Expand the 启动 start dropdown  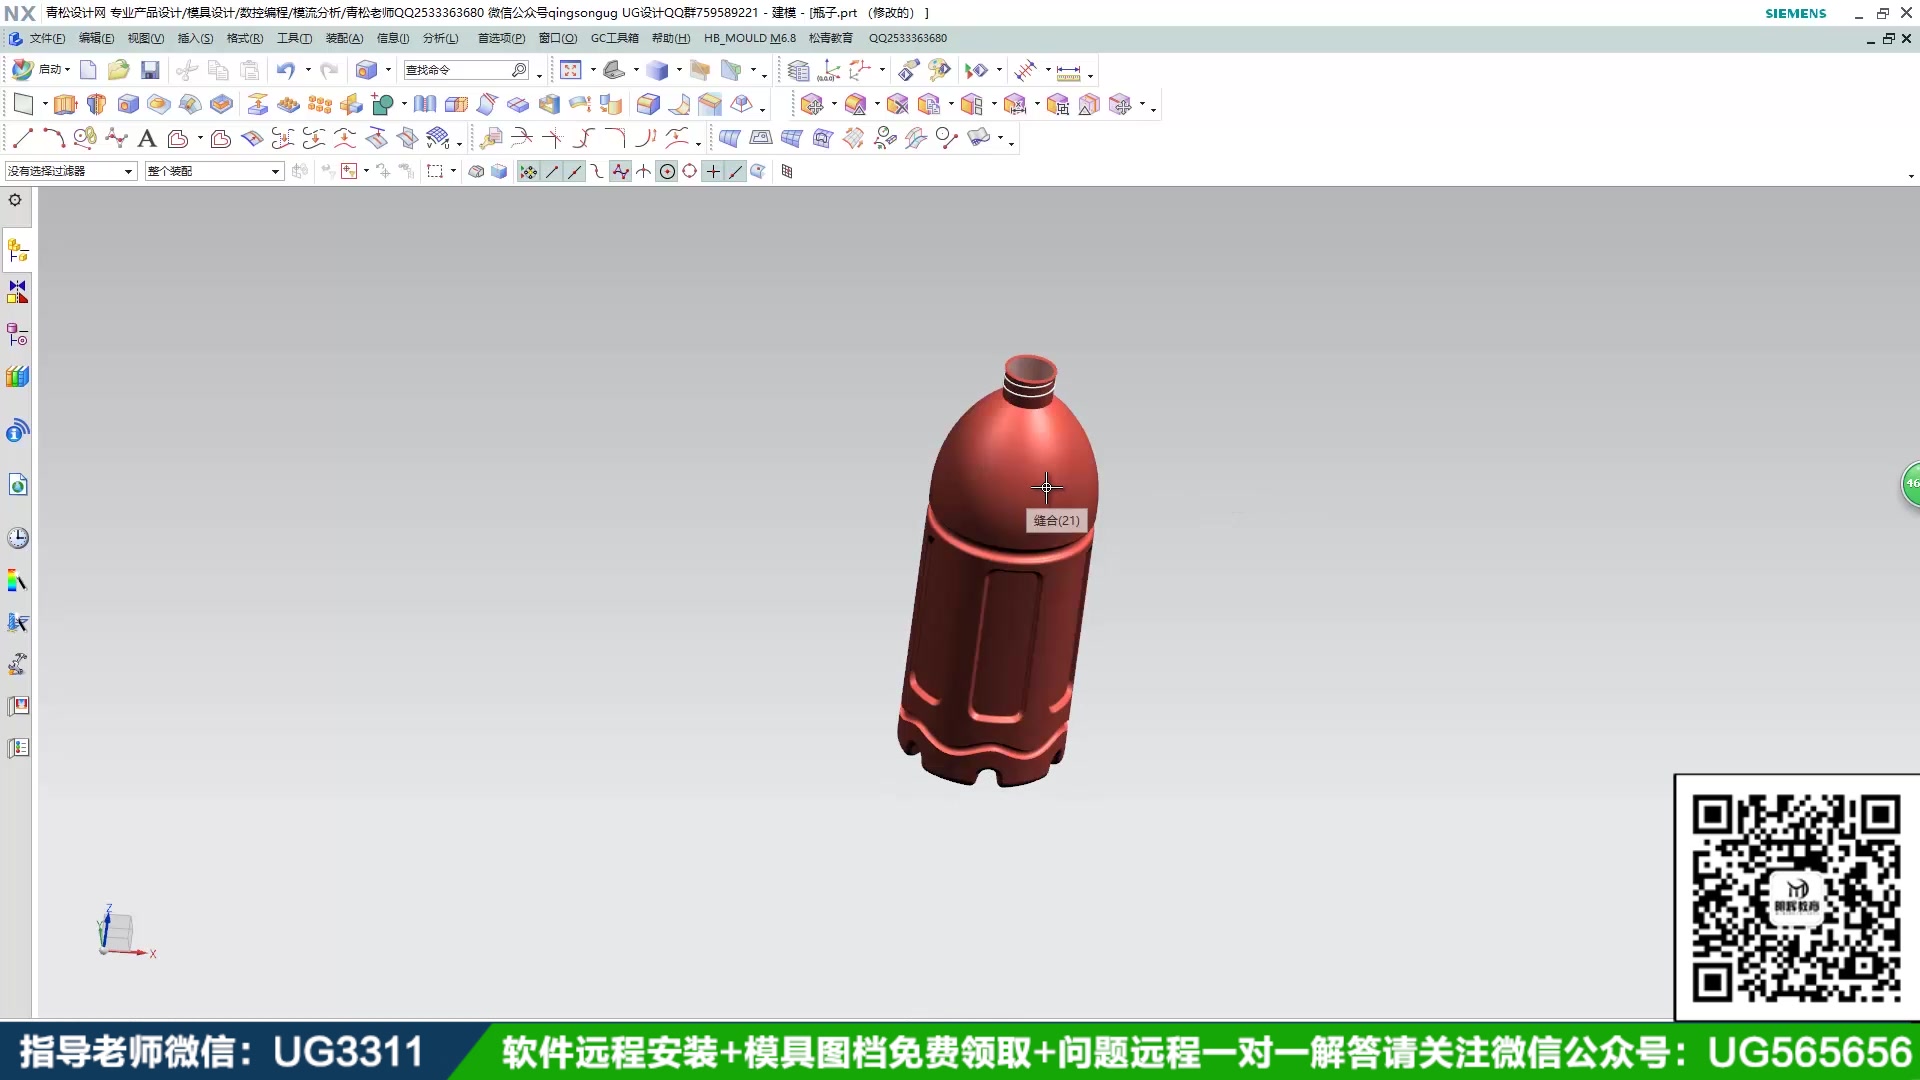(67, 70)
